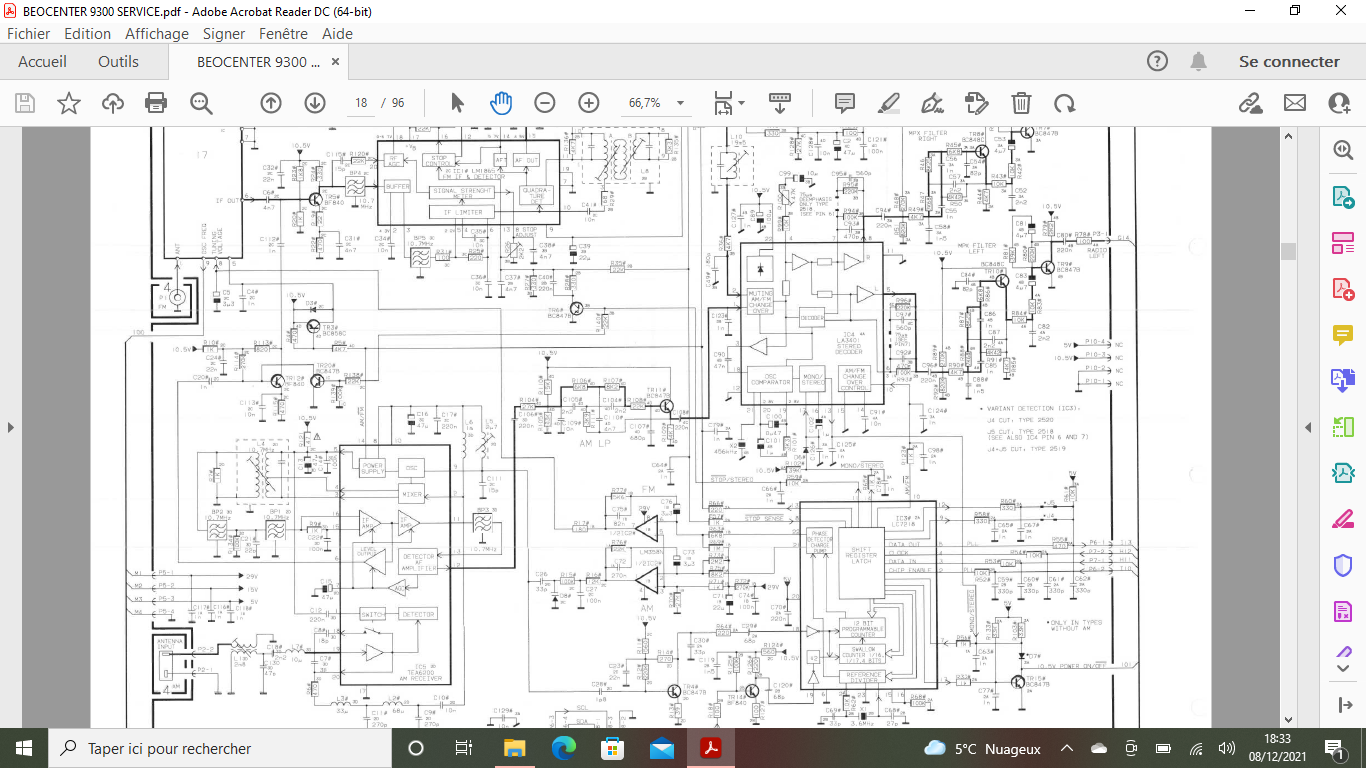Open the Edition menu
Viewport: 1366px width, 768px height.
coord(88,33)
